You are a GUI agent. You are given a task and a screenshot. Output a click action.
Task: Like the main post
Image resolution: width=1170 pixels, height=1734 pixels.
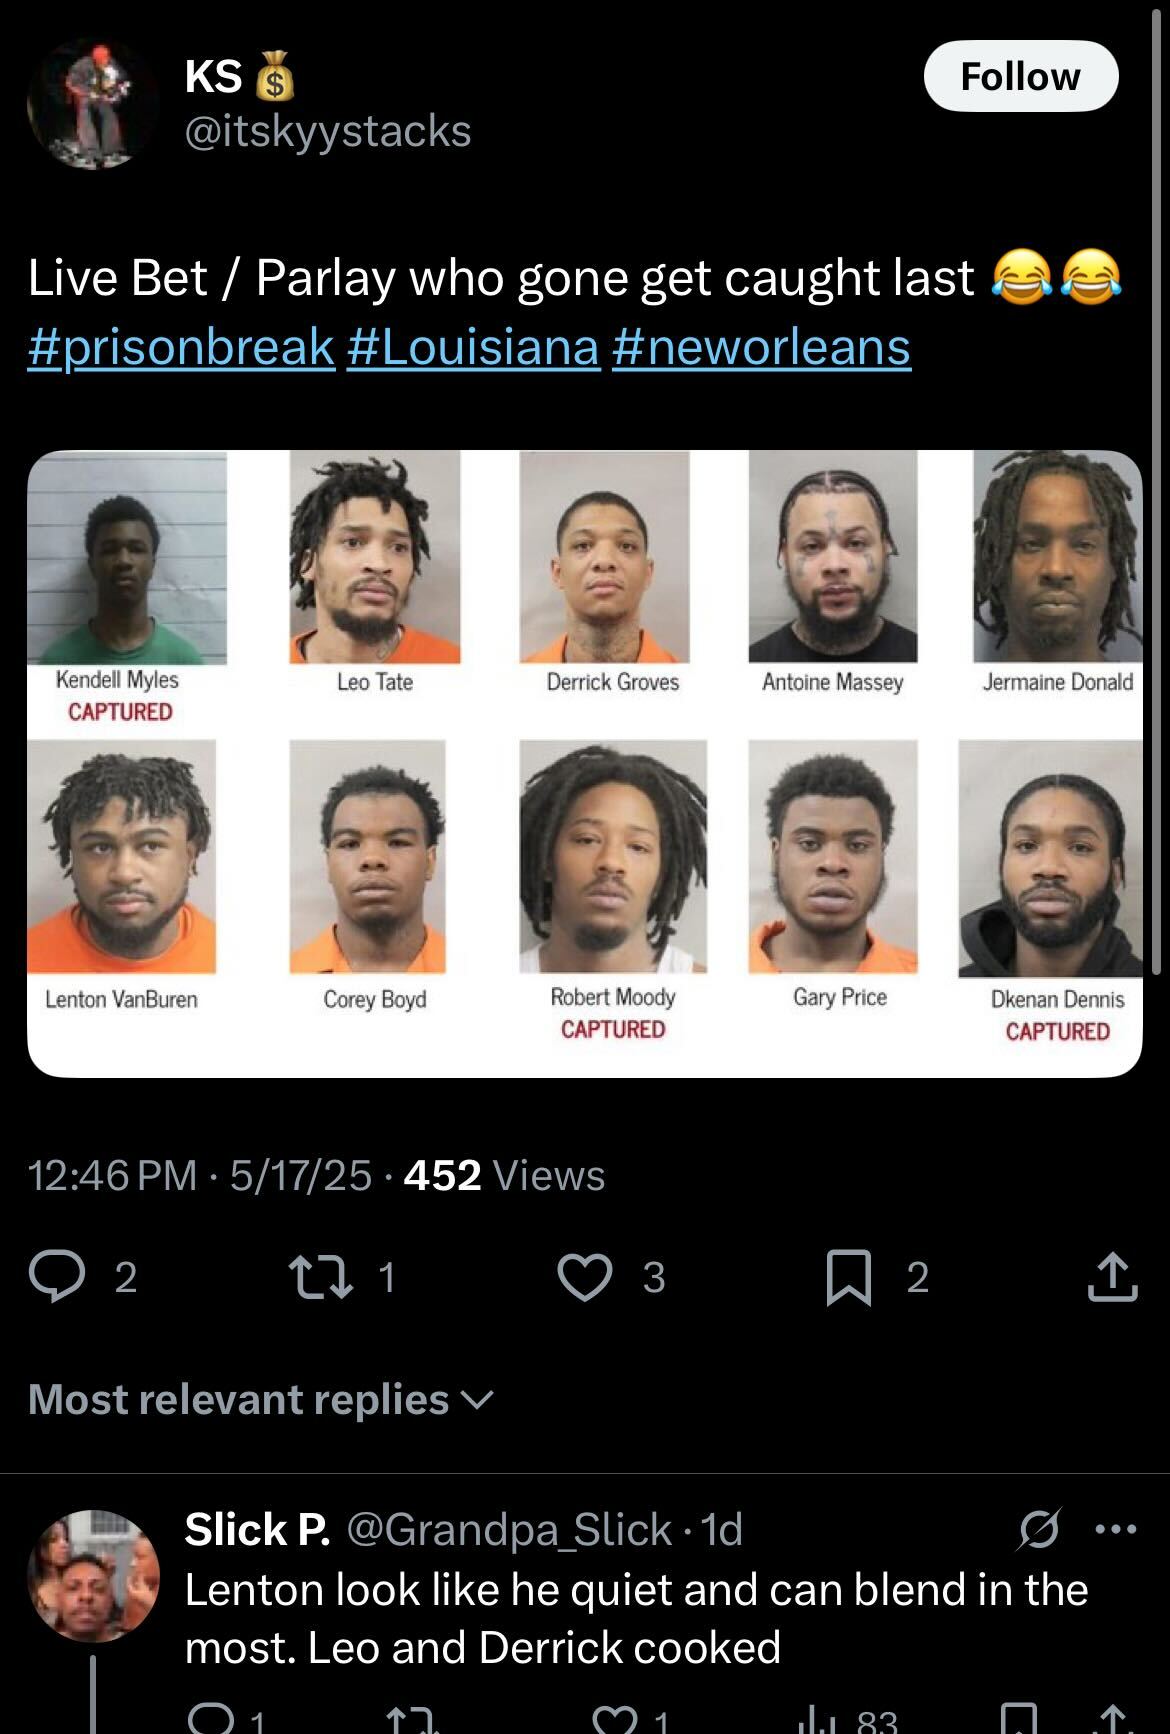pos(584,1277)
